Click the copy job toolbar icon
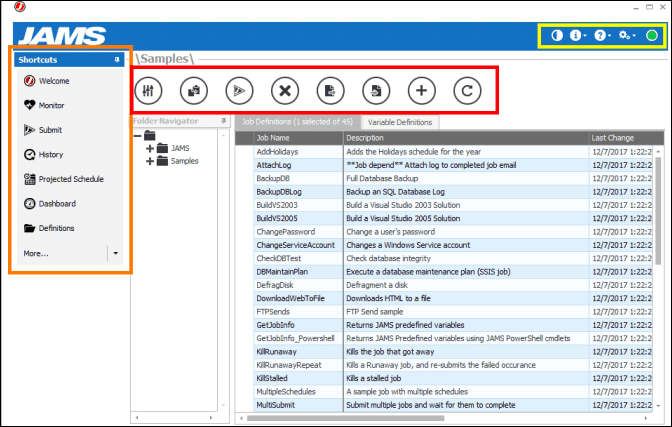 (x=194, y=90)
